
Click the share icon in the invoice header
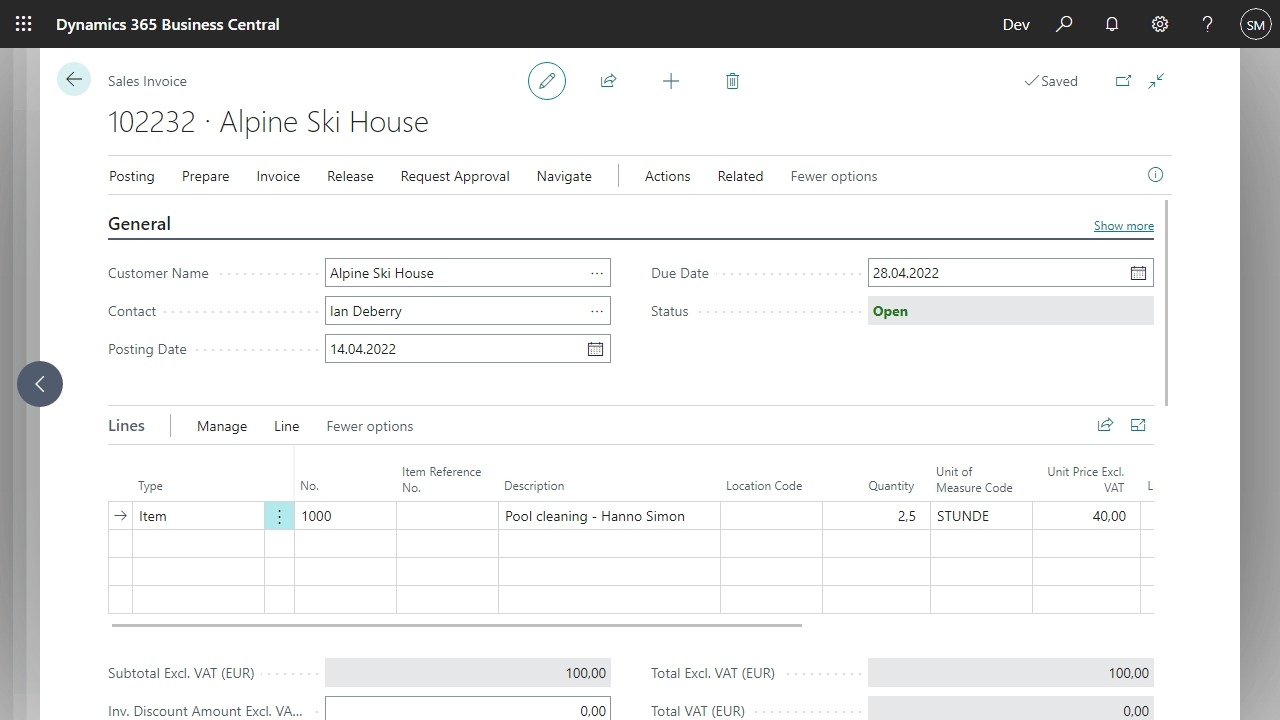608,81
